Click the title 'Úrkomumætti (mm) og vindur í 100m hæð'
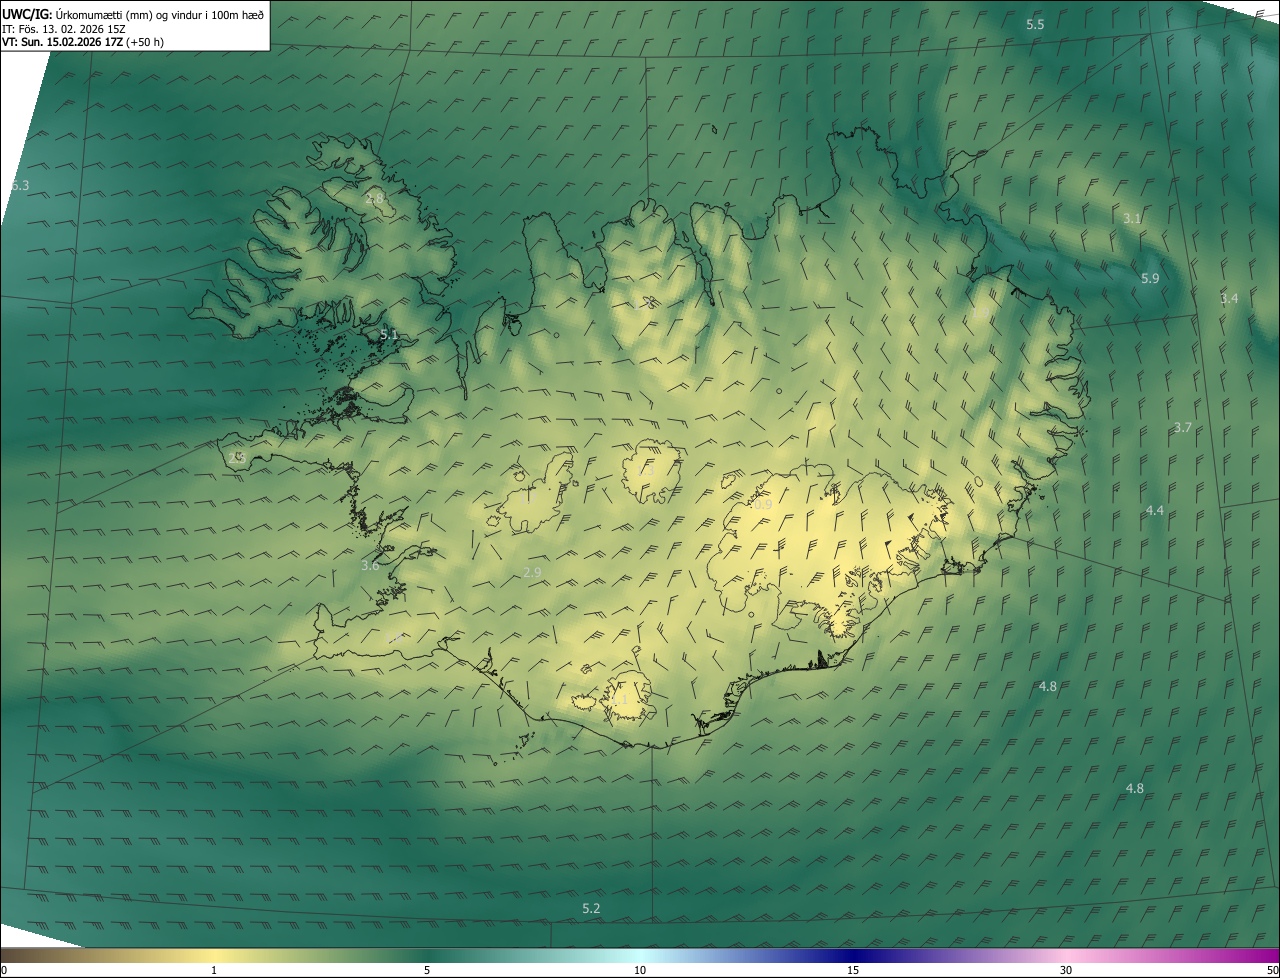The width and height of the screenshot is (1280, 978). click(x=159, y=14)
